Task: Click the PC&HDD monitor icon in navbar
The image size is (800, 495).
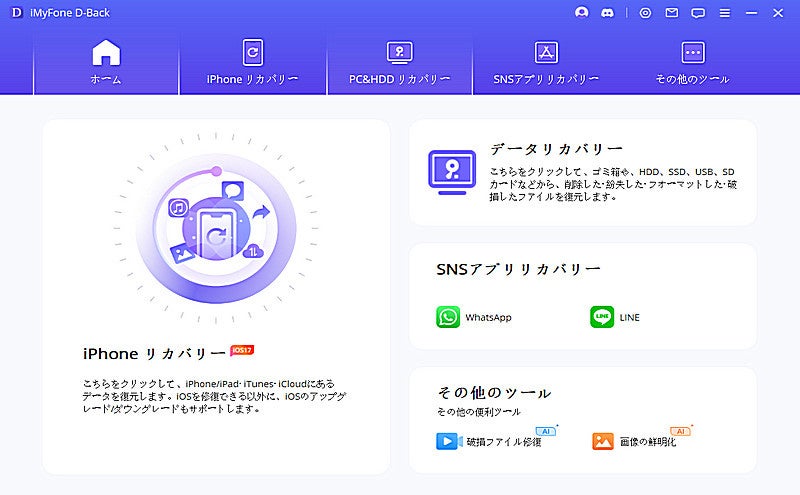Action: 399,52
